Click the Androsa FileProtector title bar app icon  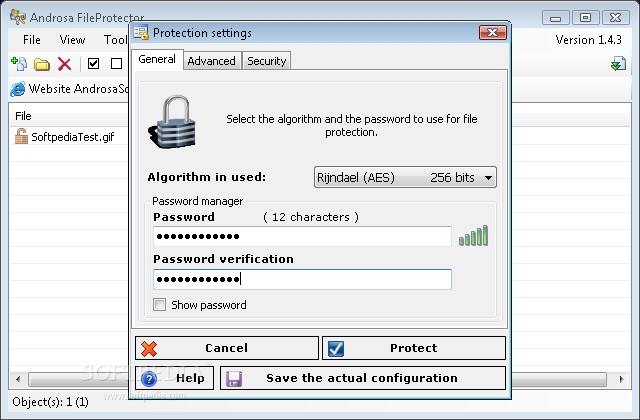(18, 17)
